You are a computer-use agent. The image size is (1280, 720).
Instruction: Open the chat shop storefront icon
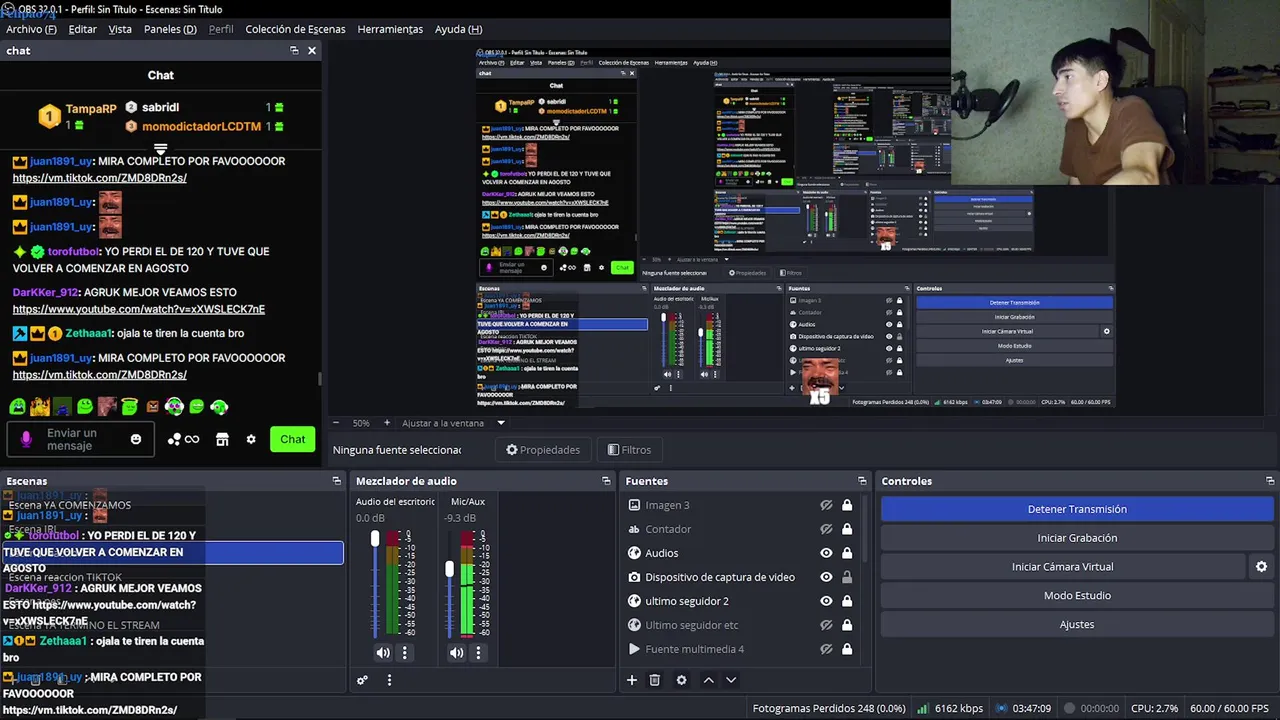pyautogui.click(x=222, y=439)
